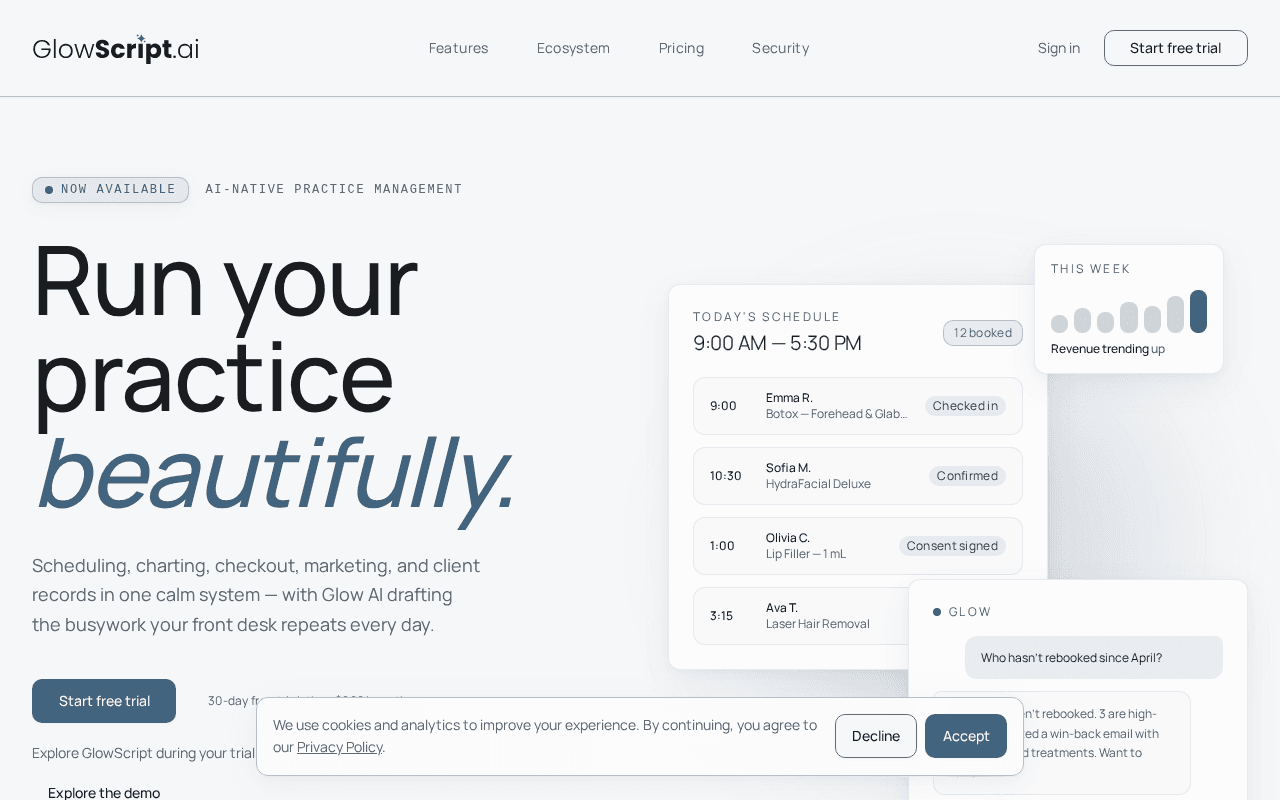This screenshot has height=800, width=1280.
Task: Click the Confirmed status pill
Action: [967, 476]
